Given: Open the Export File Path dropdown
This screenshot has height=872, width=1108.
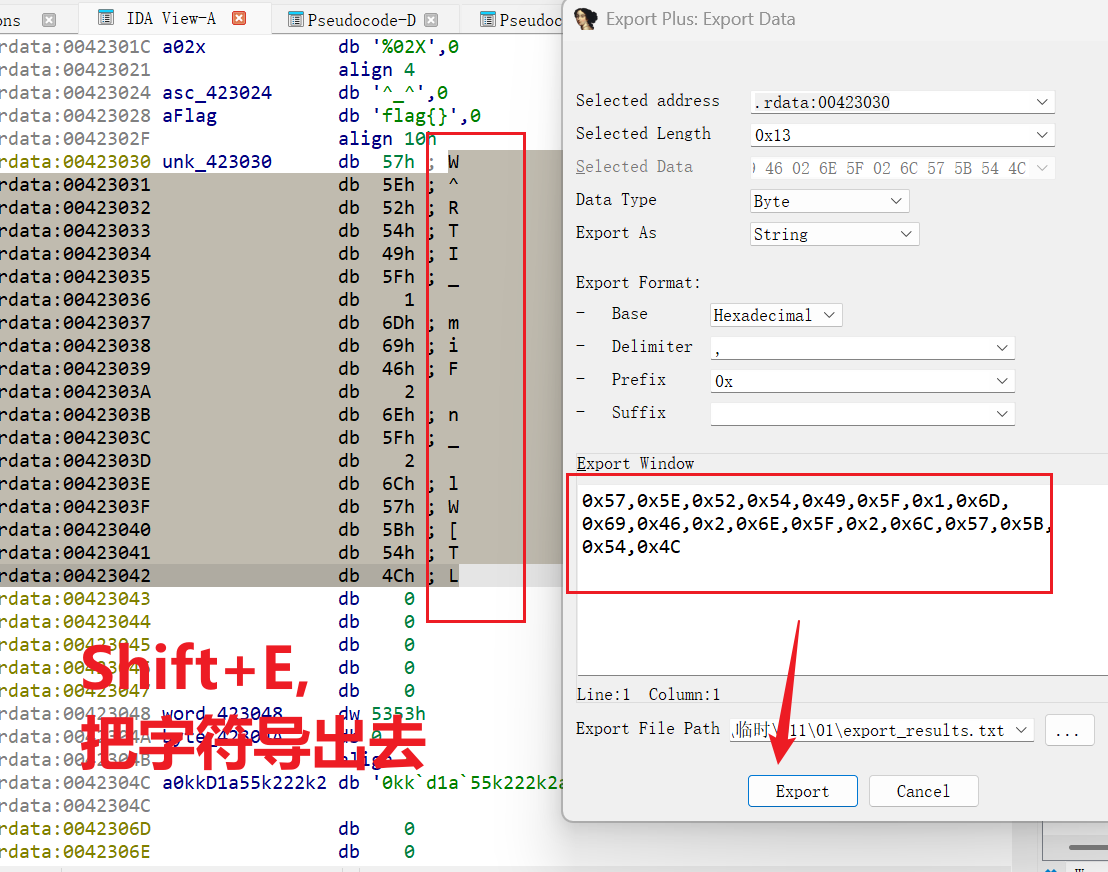Looking at the screenshot, I should [x=1021, y=730].
